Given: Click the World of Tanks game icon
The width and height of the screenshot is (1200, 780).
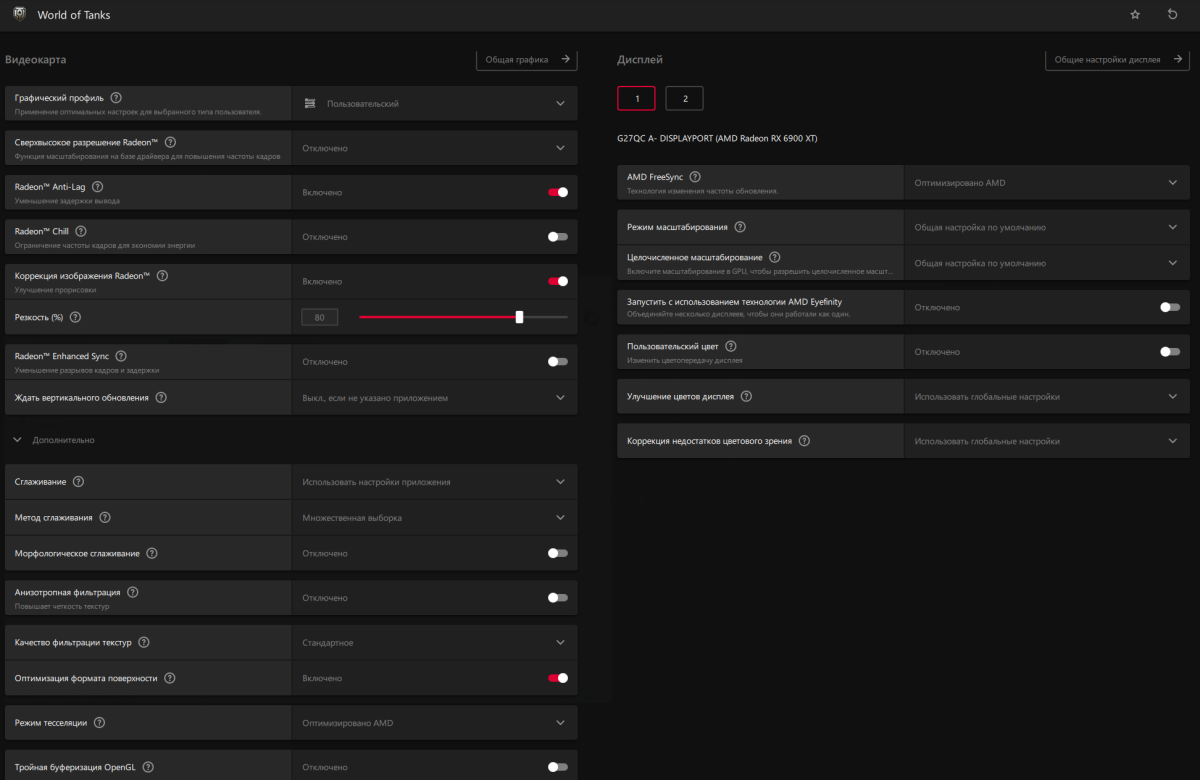Looking at the screenshot, I should pos(15,14).
